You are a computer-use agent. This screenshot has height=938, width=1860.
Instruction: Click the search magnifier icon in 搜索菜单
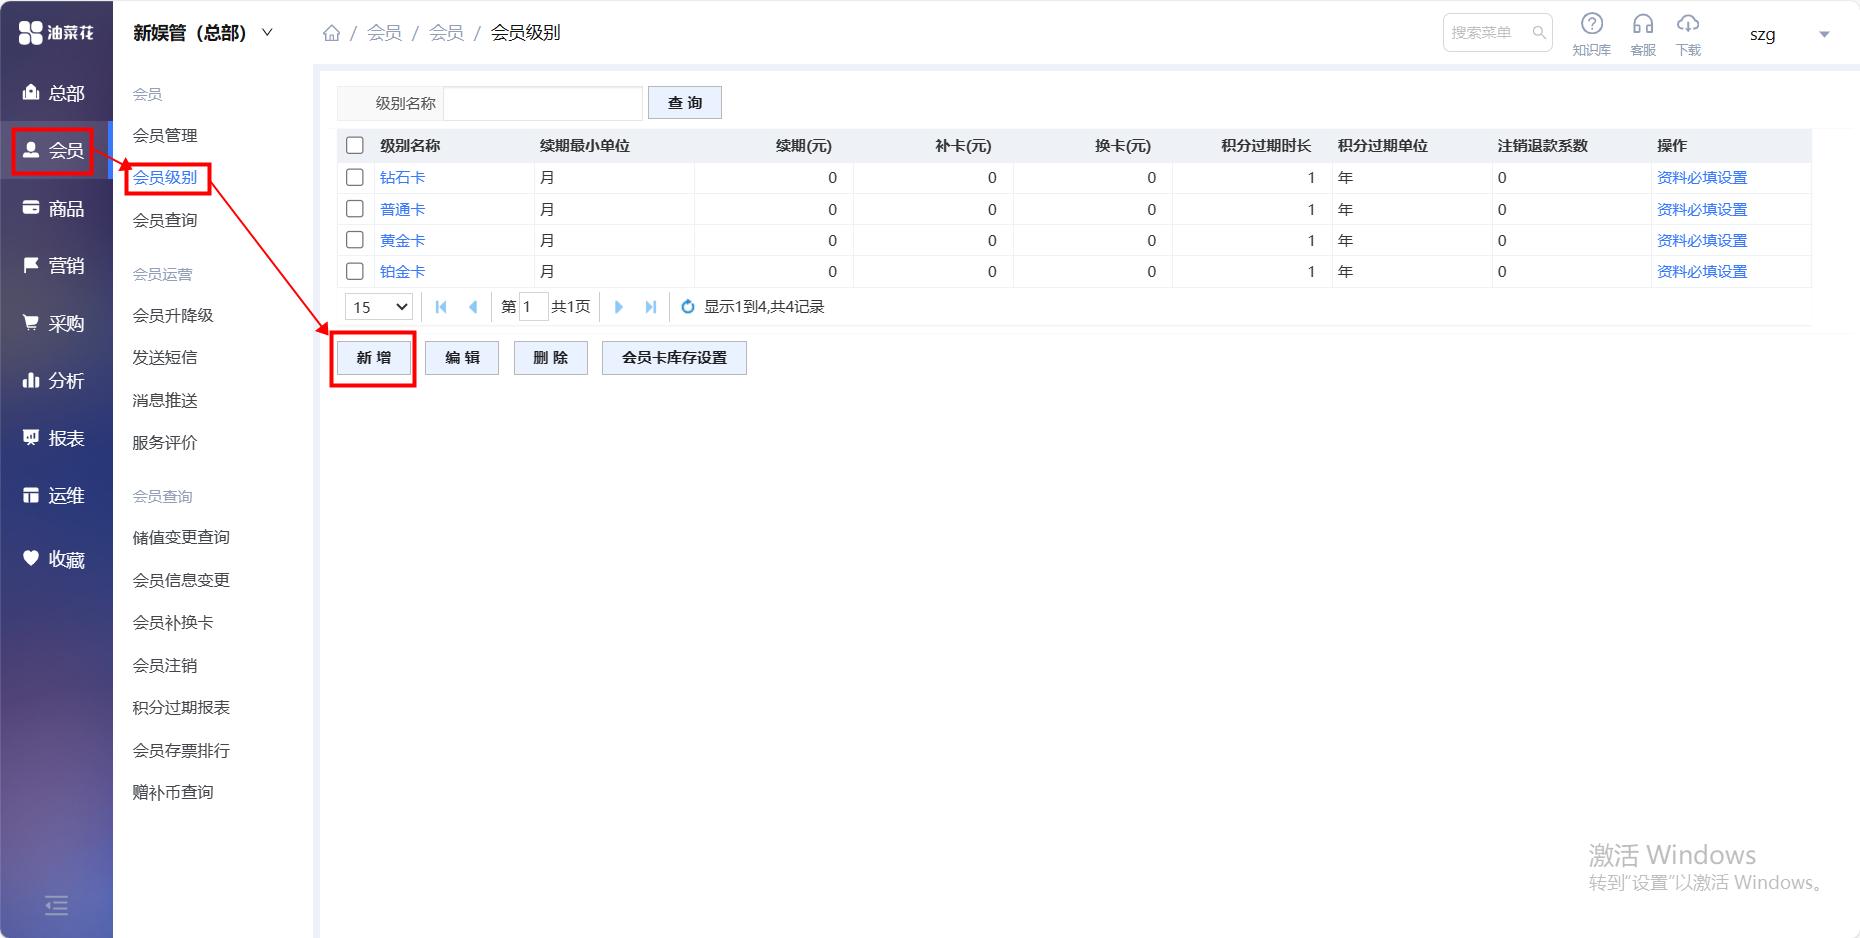pyautogui.click(x=1539, y=33)
